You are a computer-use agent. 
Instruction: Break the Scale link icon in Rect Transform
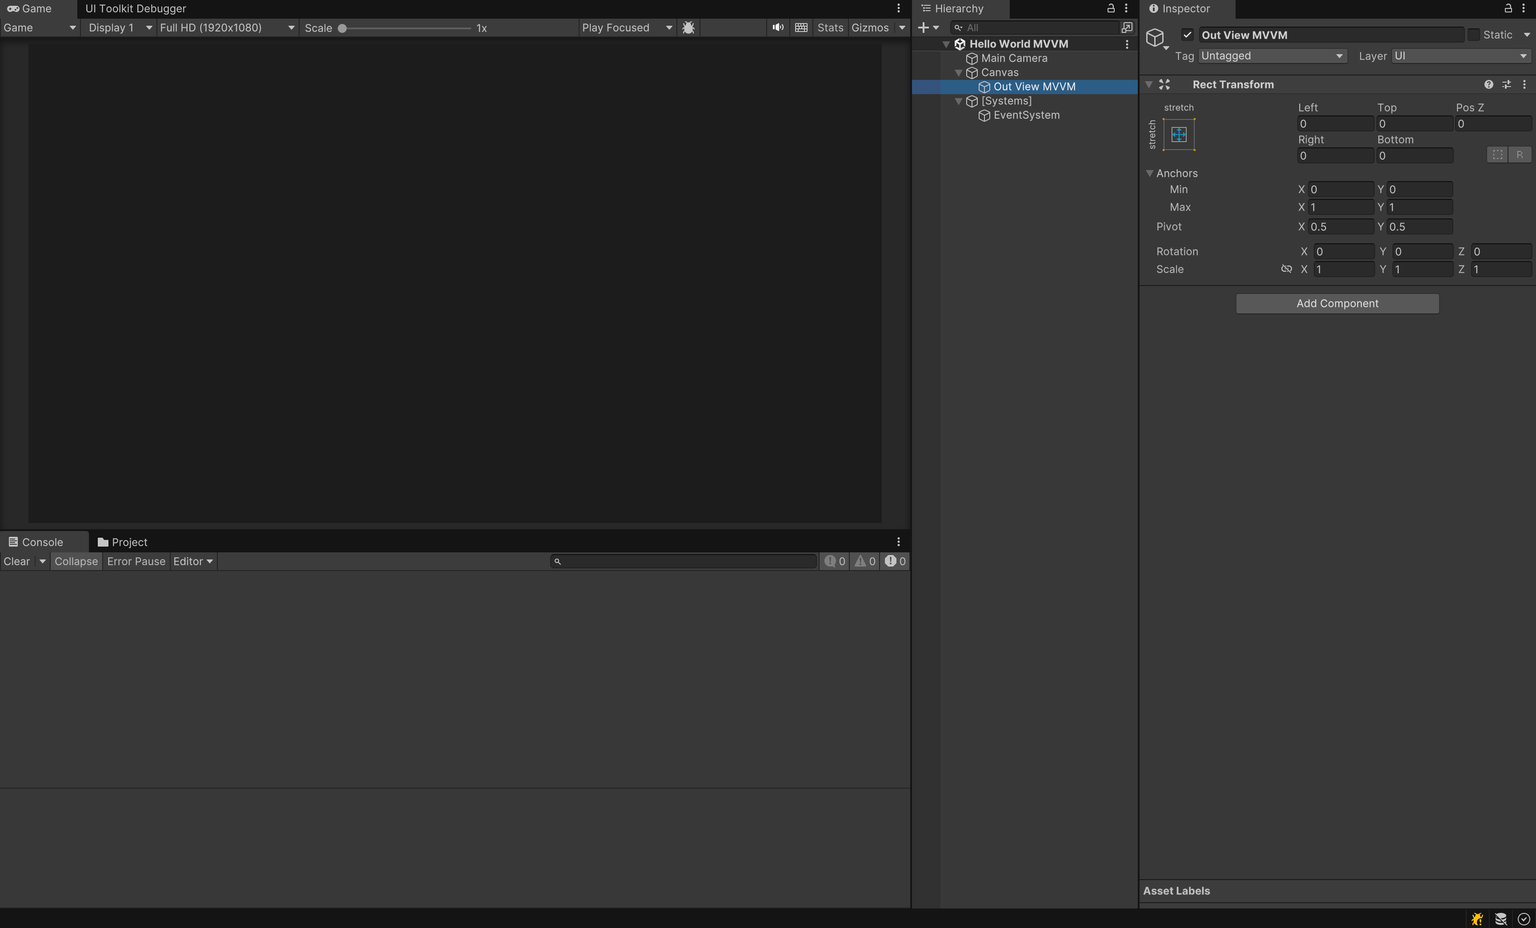coord(1286,269)
